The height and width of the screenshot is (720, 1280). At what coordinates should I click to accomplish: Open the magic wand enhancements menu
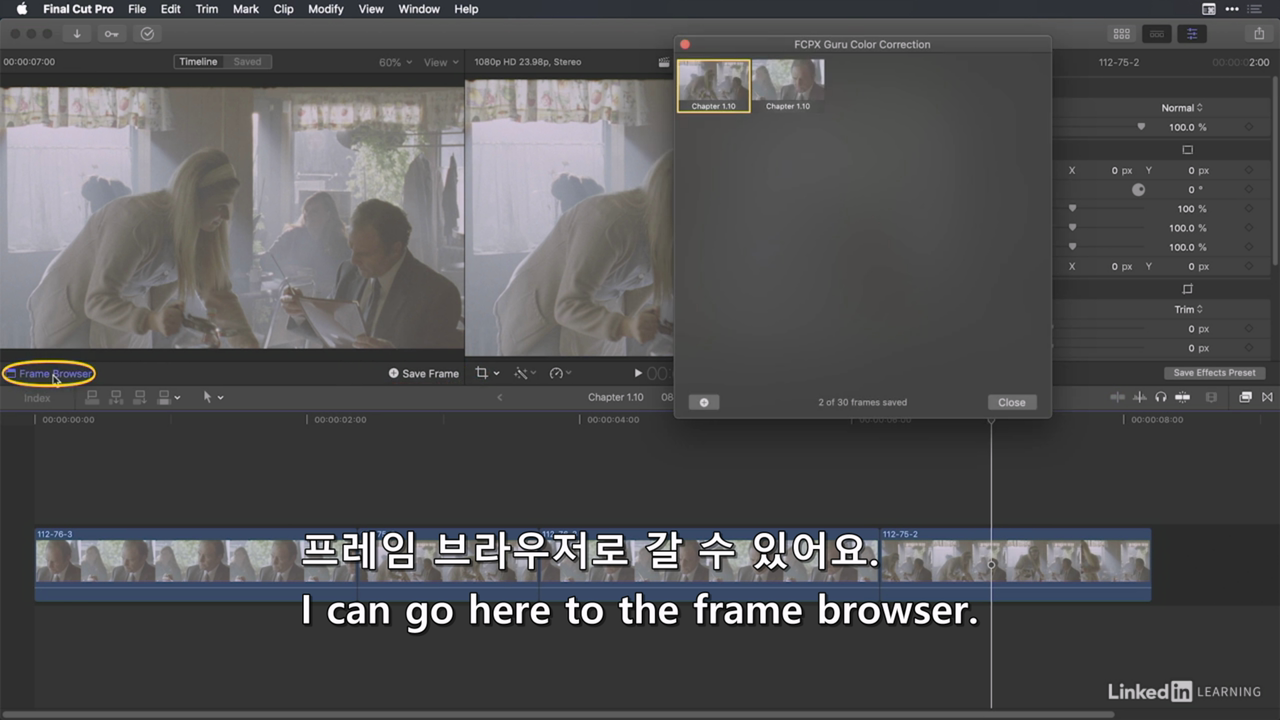pyautogui.click(x=526, y=373)
